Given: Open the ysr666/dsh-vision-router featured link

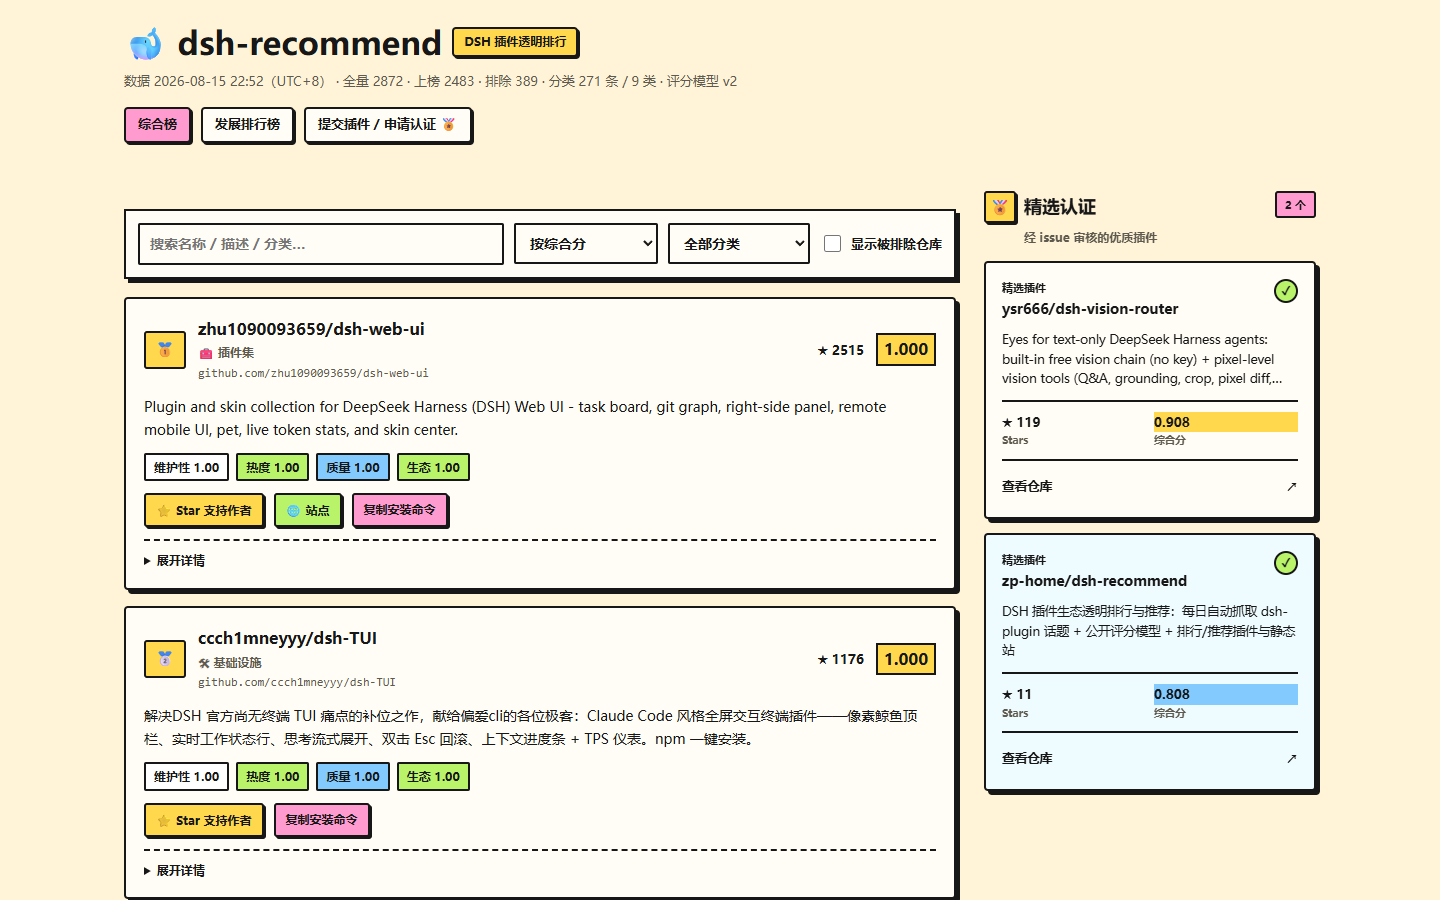Looking at the screenshot, I should (1090, 309).
